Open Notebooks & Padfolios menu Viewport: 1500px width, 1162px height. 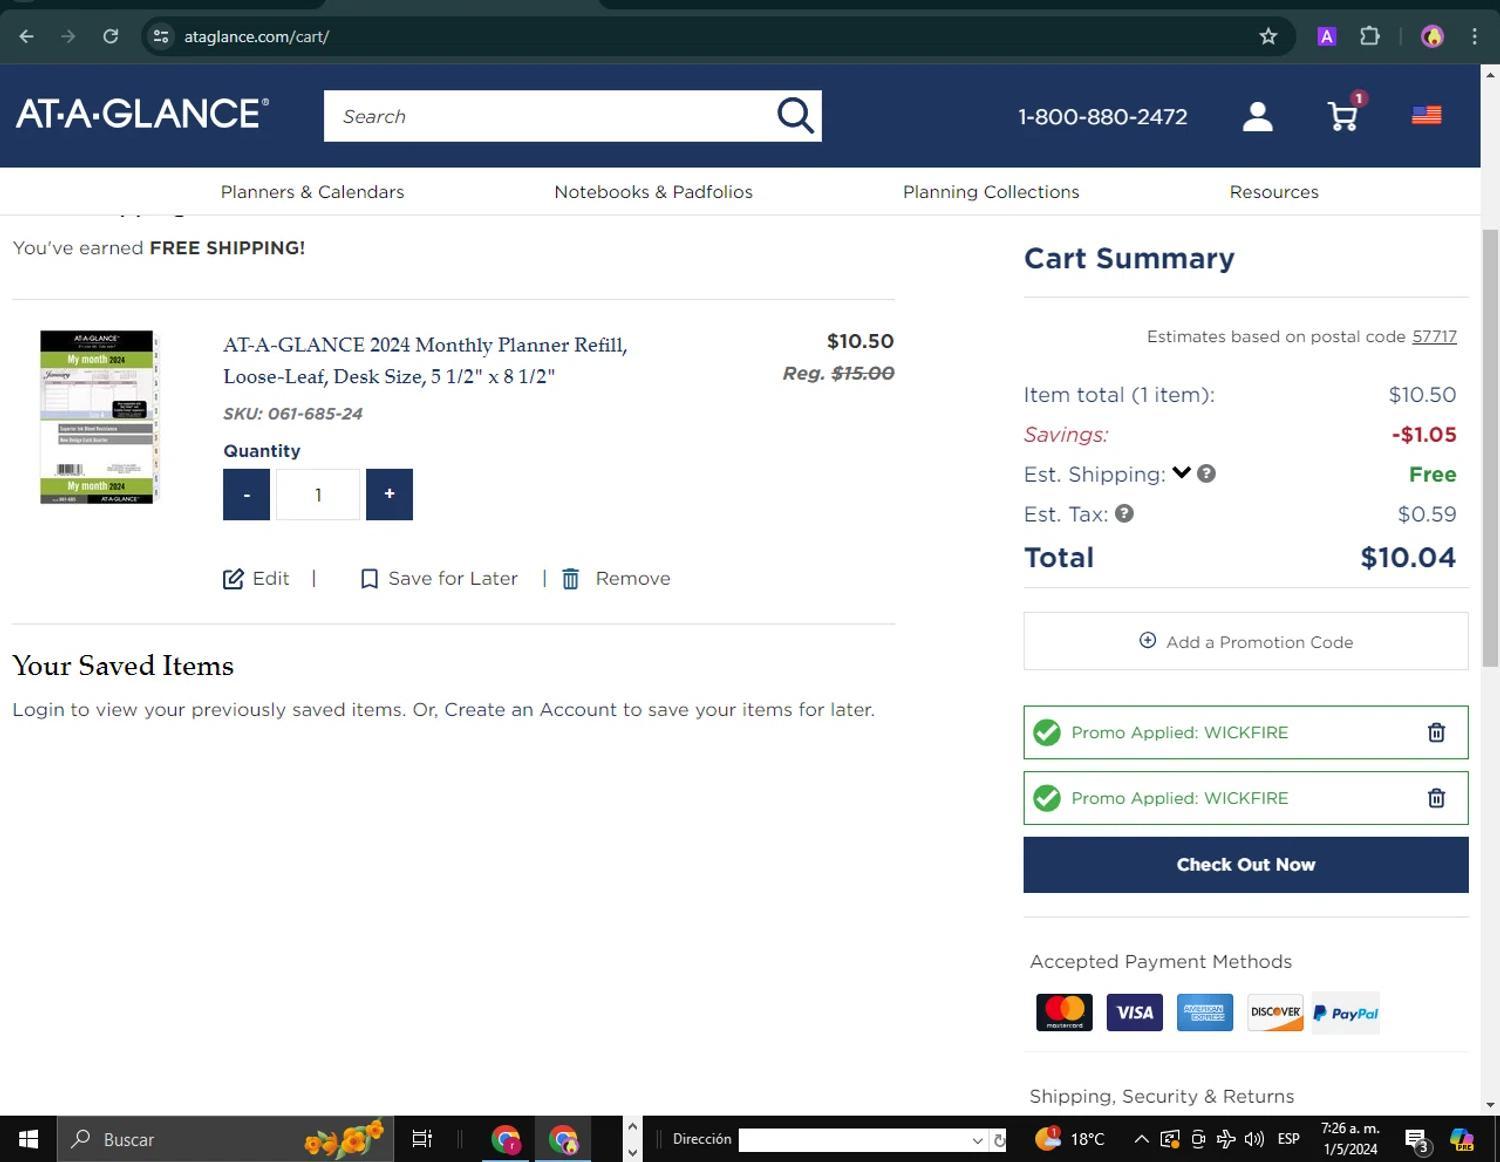click(x=653, y=192)
